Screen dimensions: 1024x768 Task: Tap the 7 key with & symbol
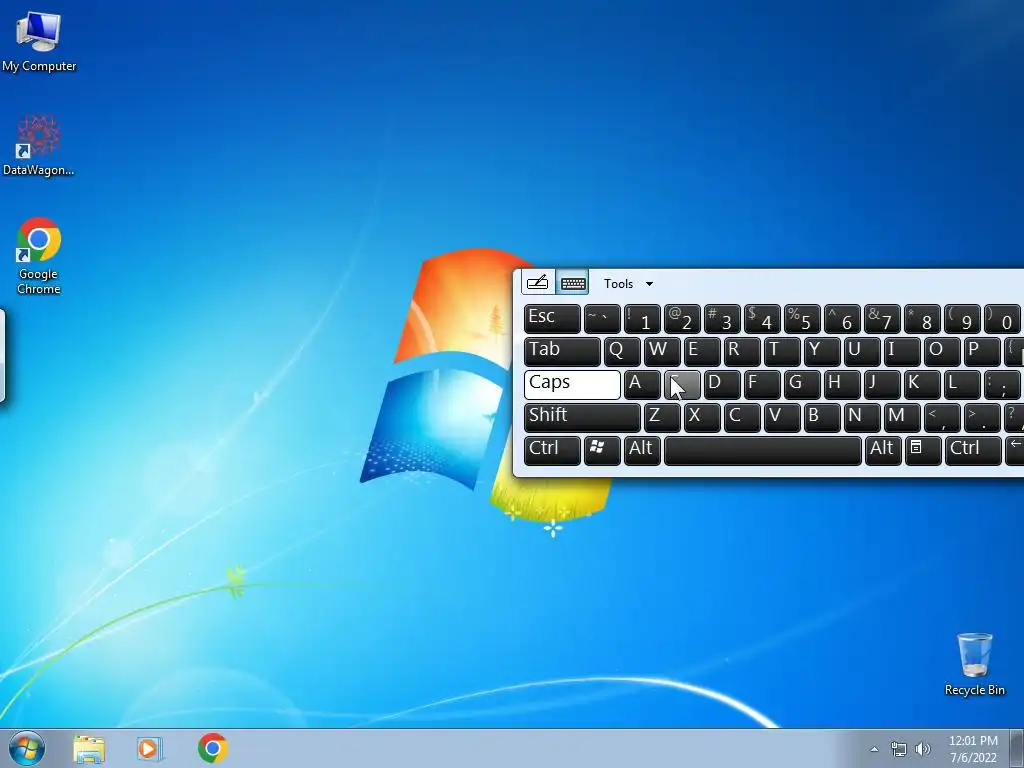(x=882, y=319)
